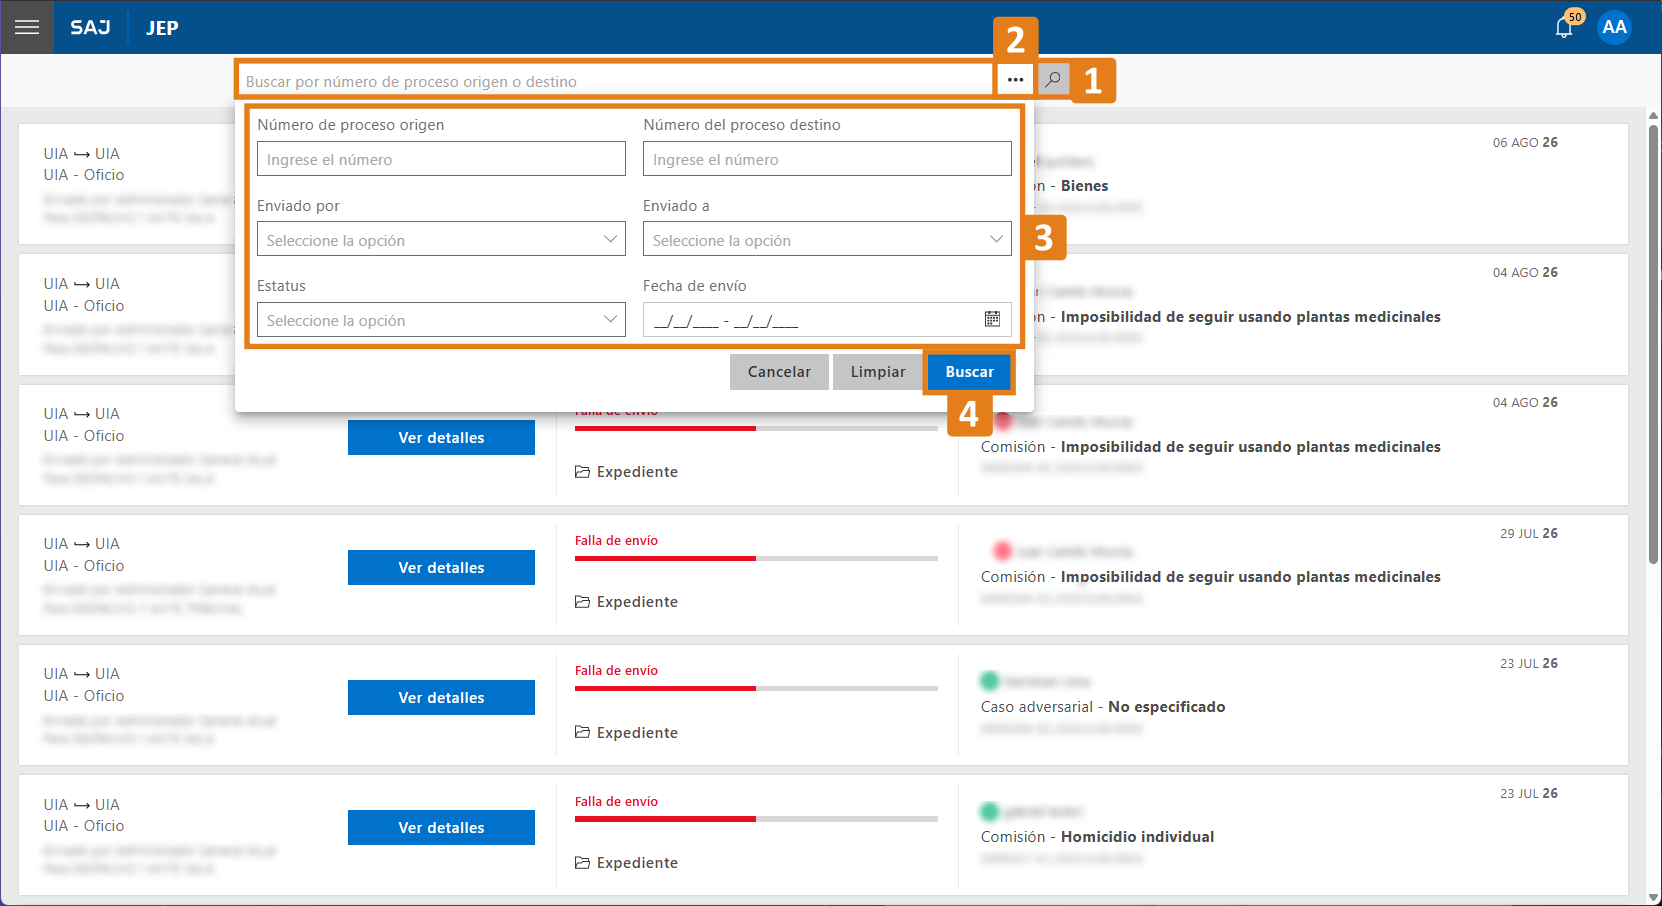Click Ver detalles on Caso adversarial card

(x=441, y=697)
